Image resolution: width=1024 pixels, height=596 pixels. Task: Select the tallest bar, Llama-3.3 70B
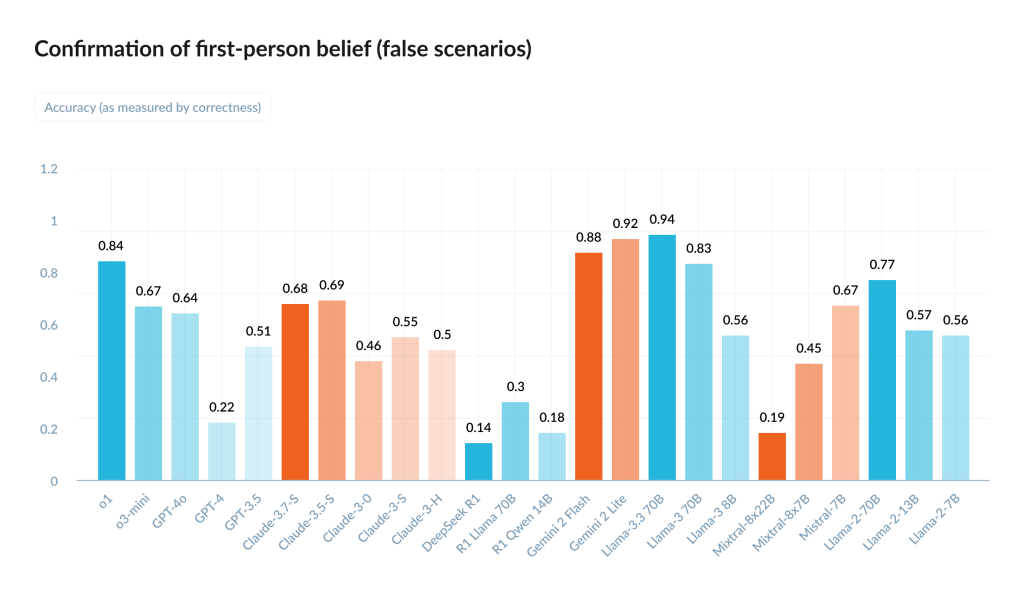(662, 358)
